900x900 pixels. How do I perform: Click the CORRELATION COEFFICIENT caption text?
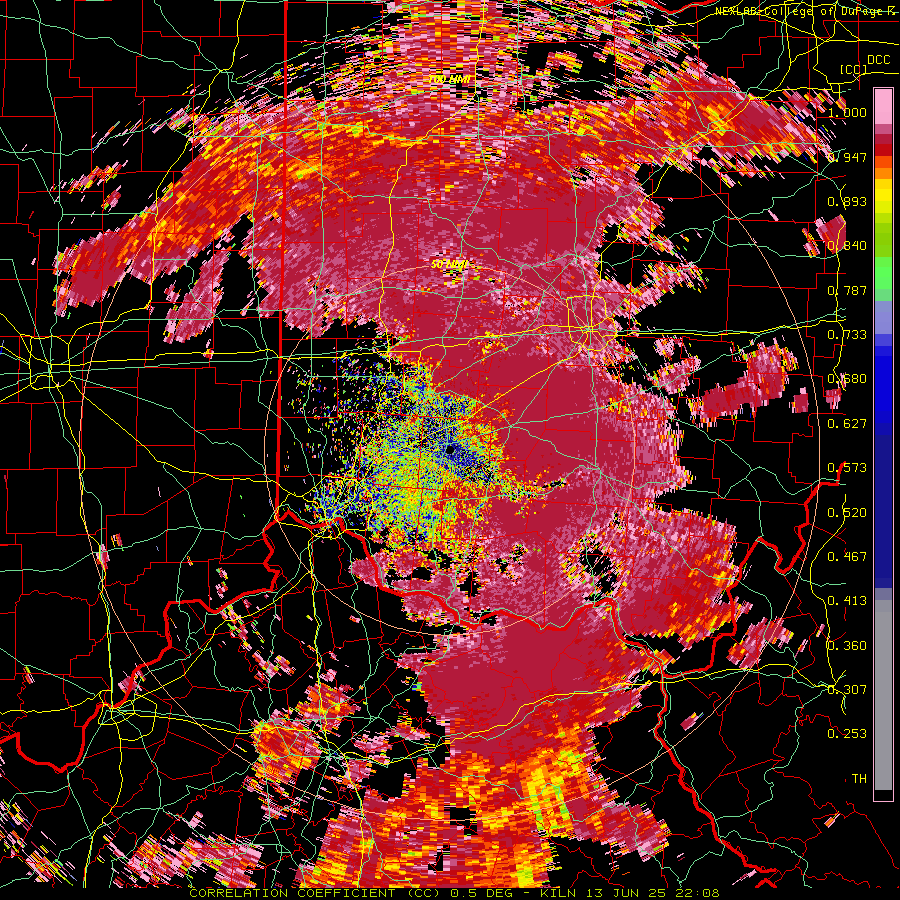click(x=454, y=893)
